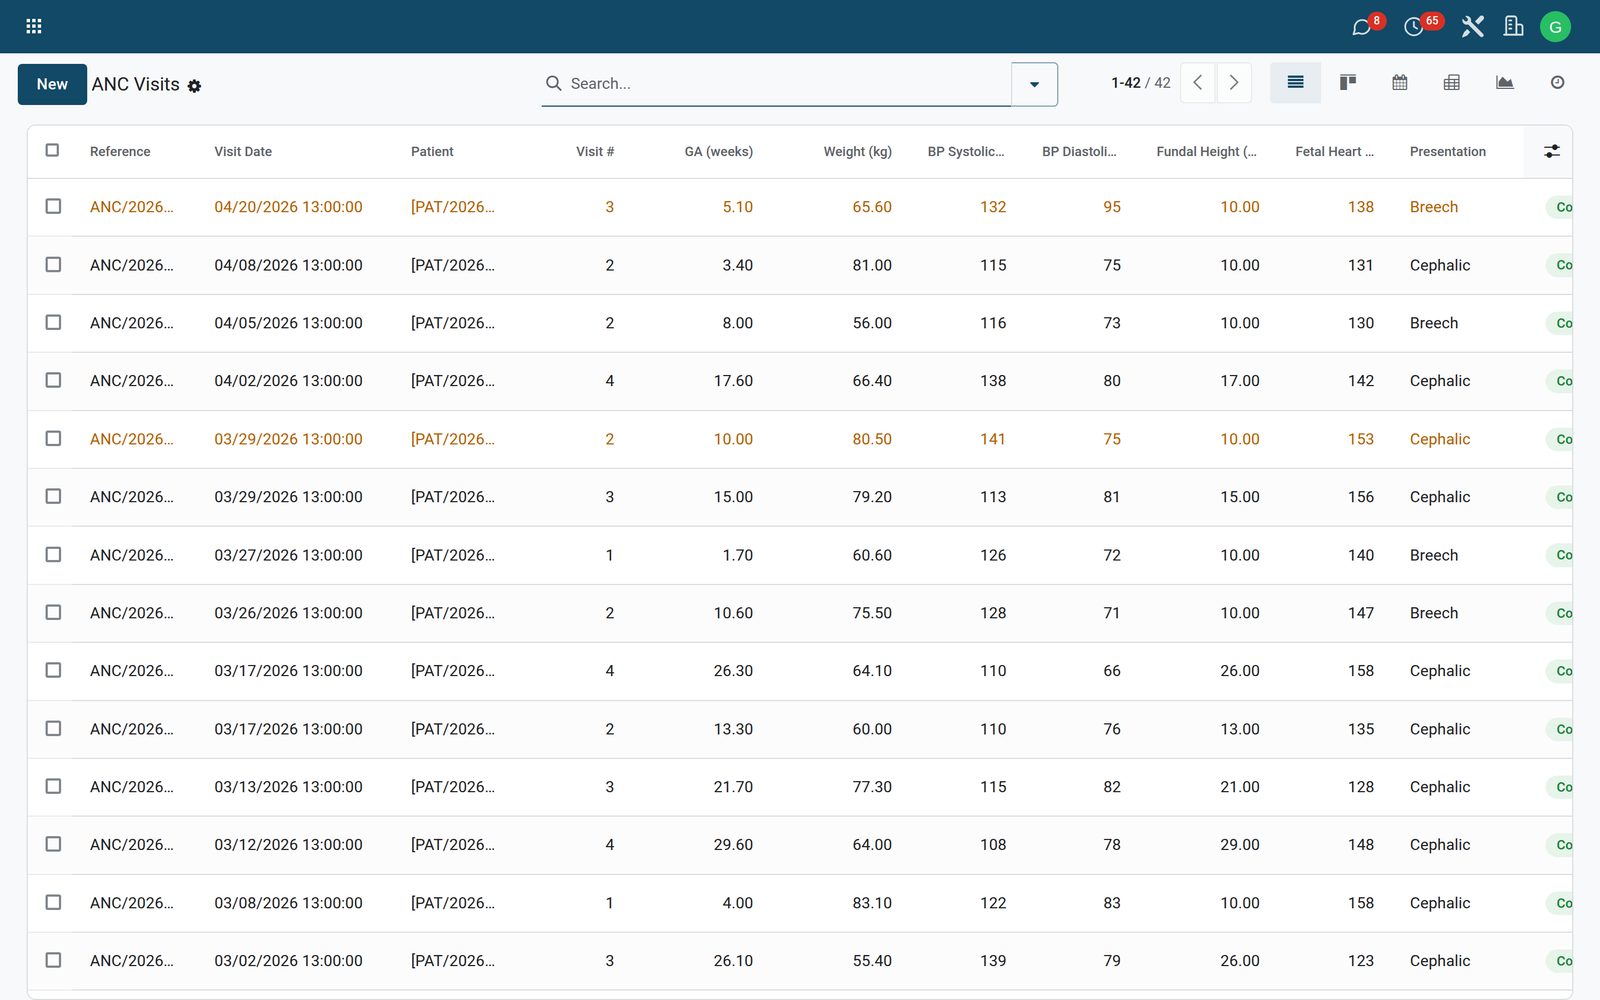Open the ANC Visits settings gear
Screen dimensions: 1600x1000
coord(194,86)
